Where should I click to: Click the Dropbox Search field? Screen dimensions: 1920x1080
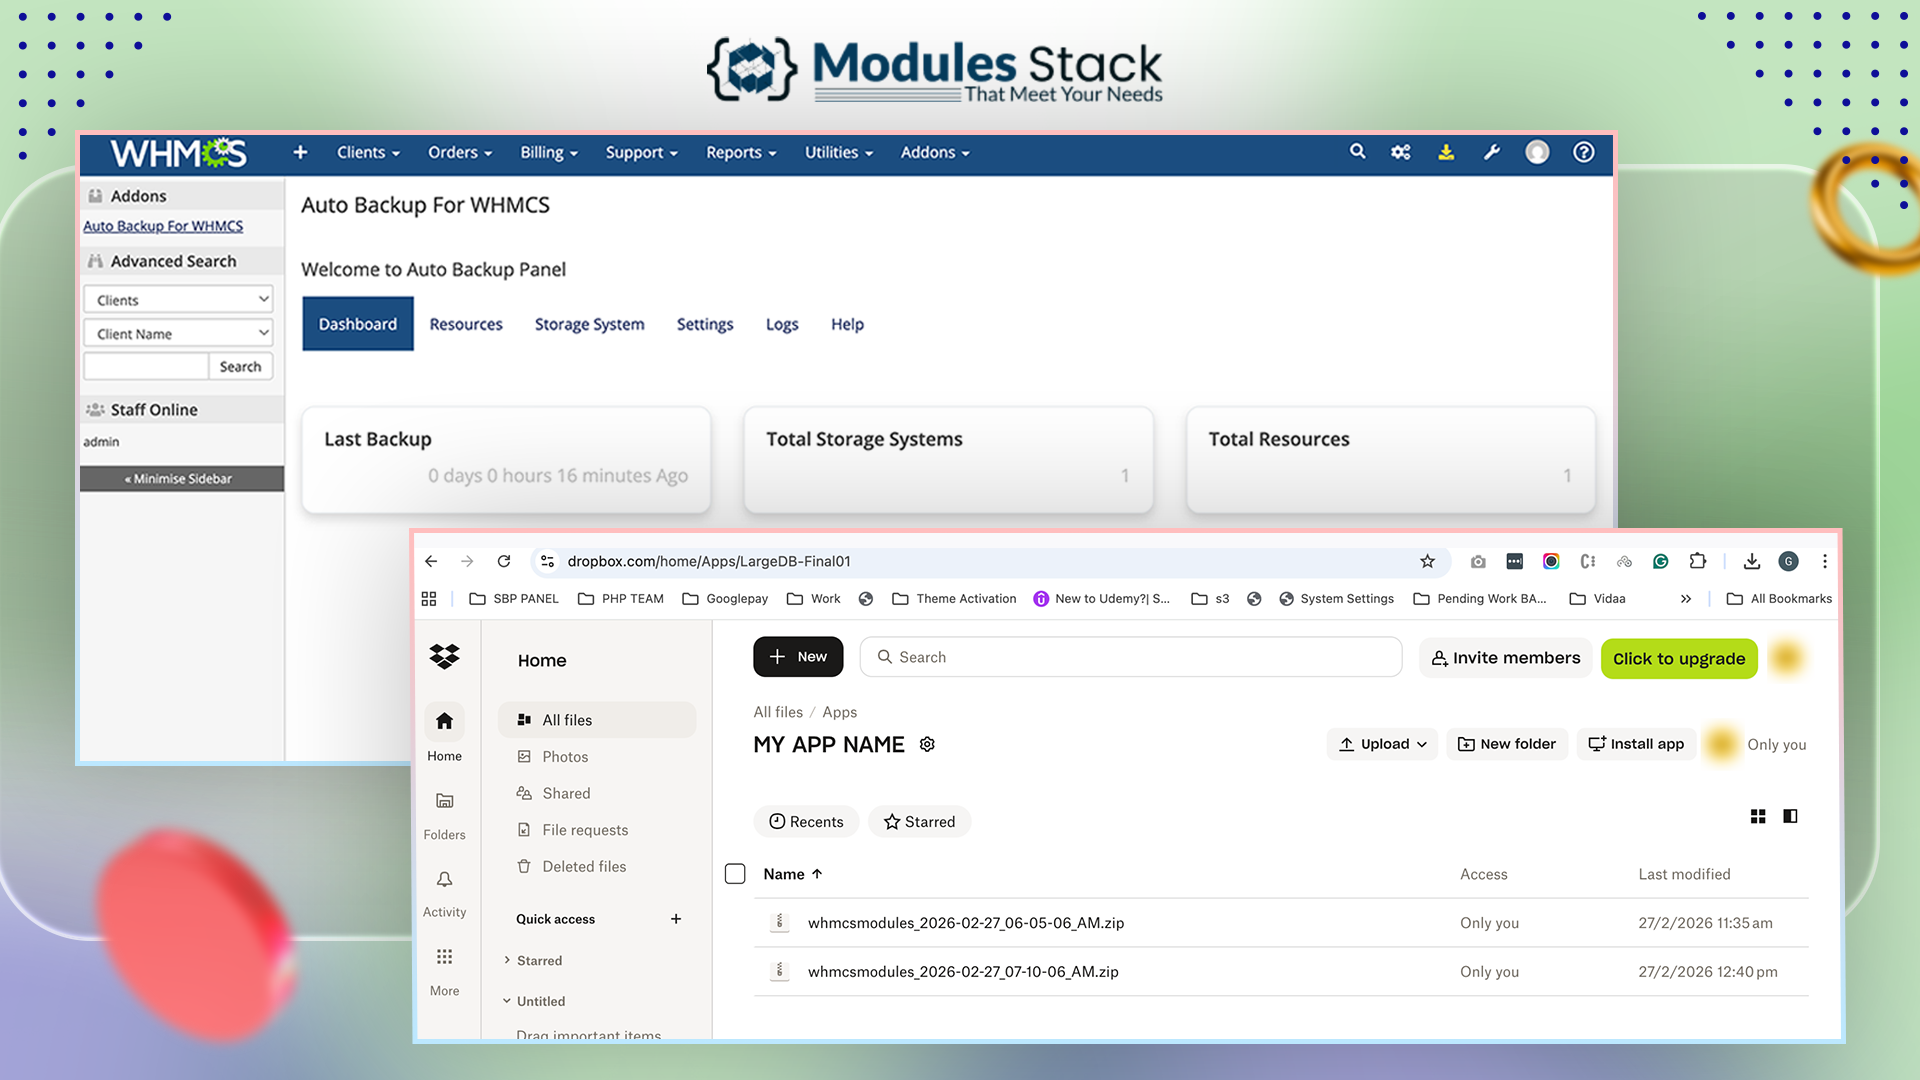[x=1130, y=657]
